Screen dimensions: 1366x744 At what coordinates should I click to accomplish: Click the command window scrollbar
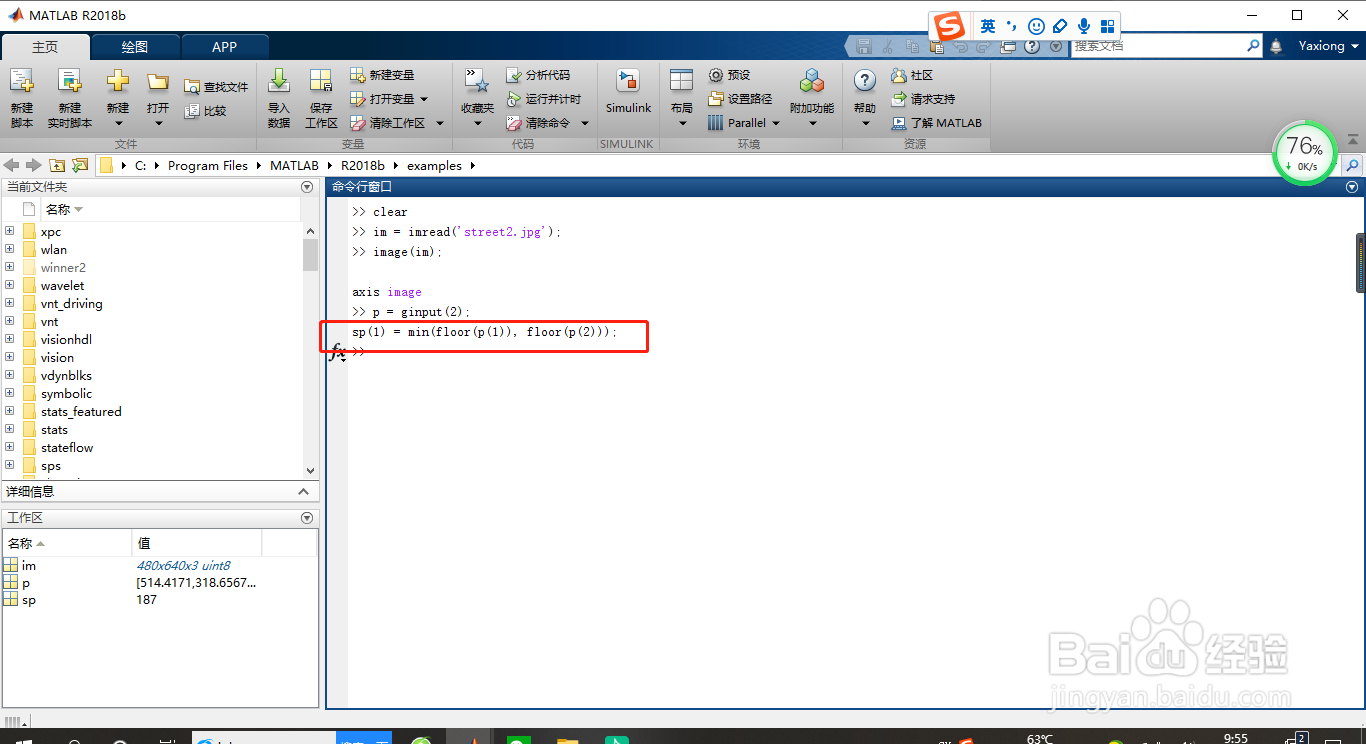pos(1361,262)
